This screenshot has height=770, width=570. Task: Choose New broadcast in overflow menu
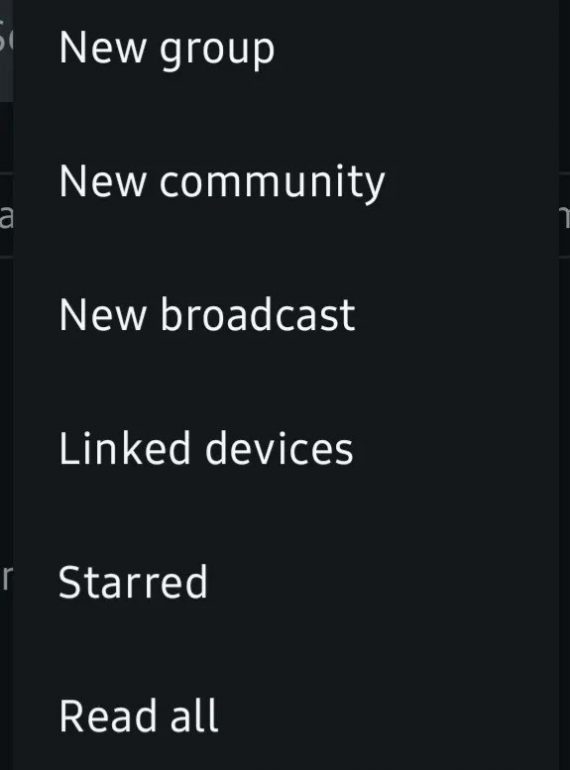[286, 316]
